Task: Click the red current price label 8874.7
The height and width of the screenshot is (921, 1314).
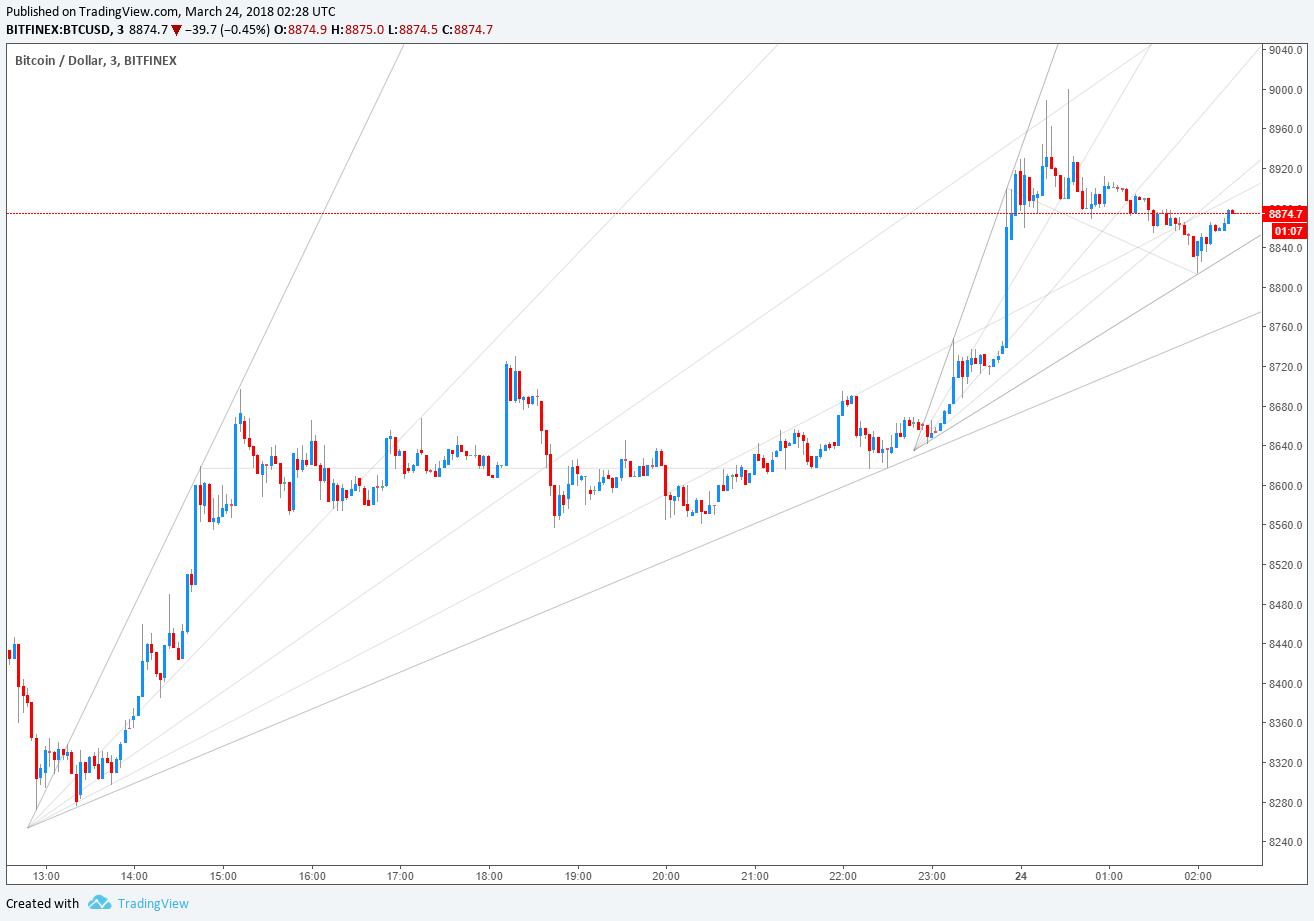Action: 1285,214
